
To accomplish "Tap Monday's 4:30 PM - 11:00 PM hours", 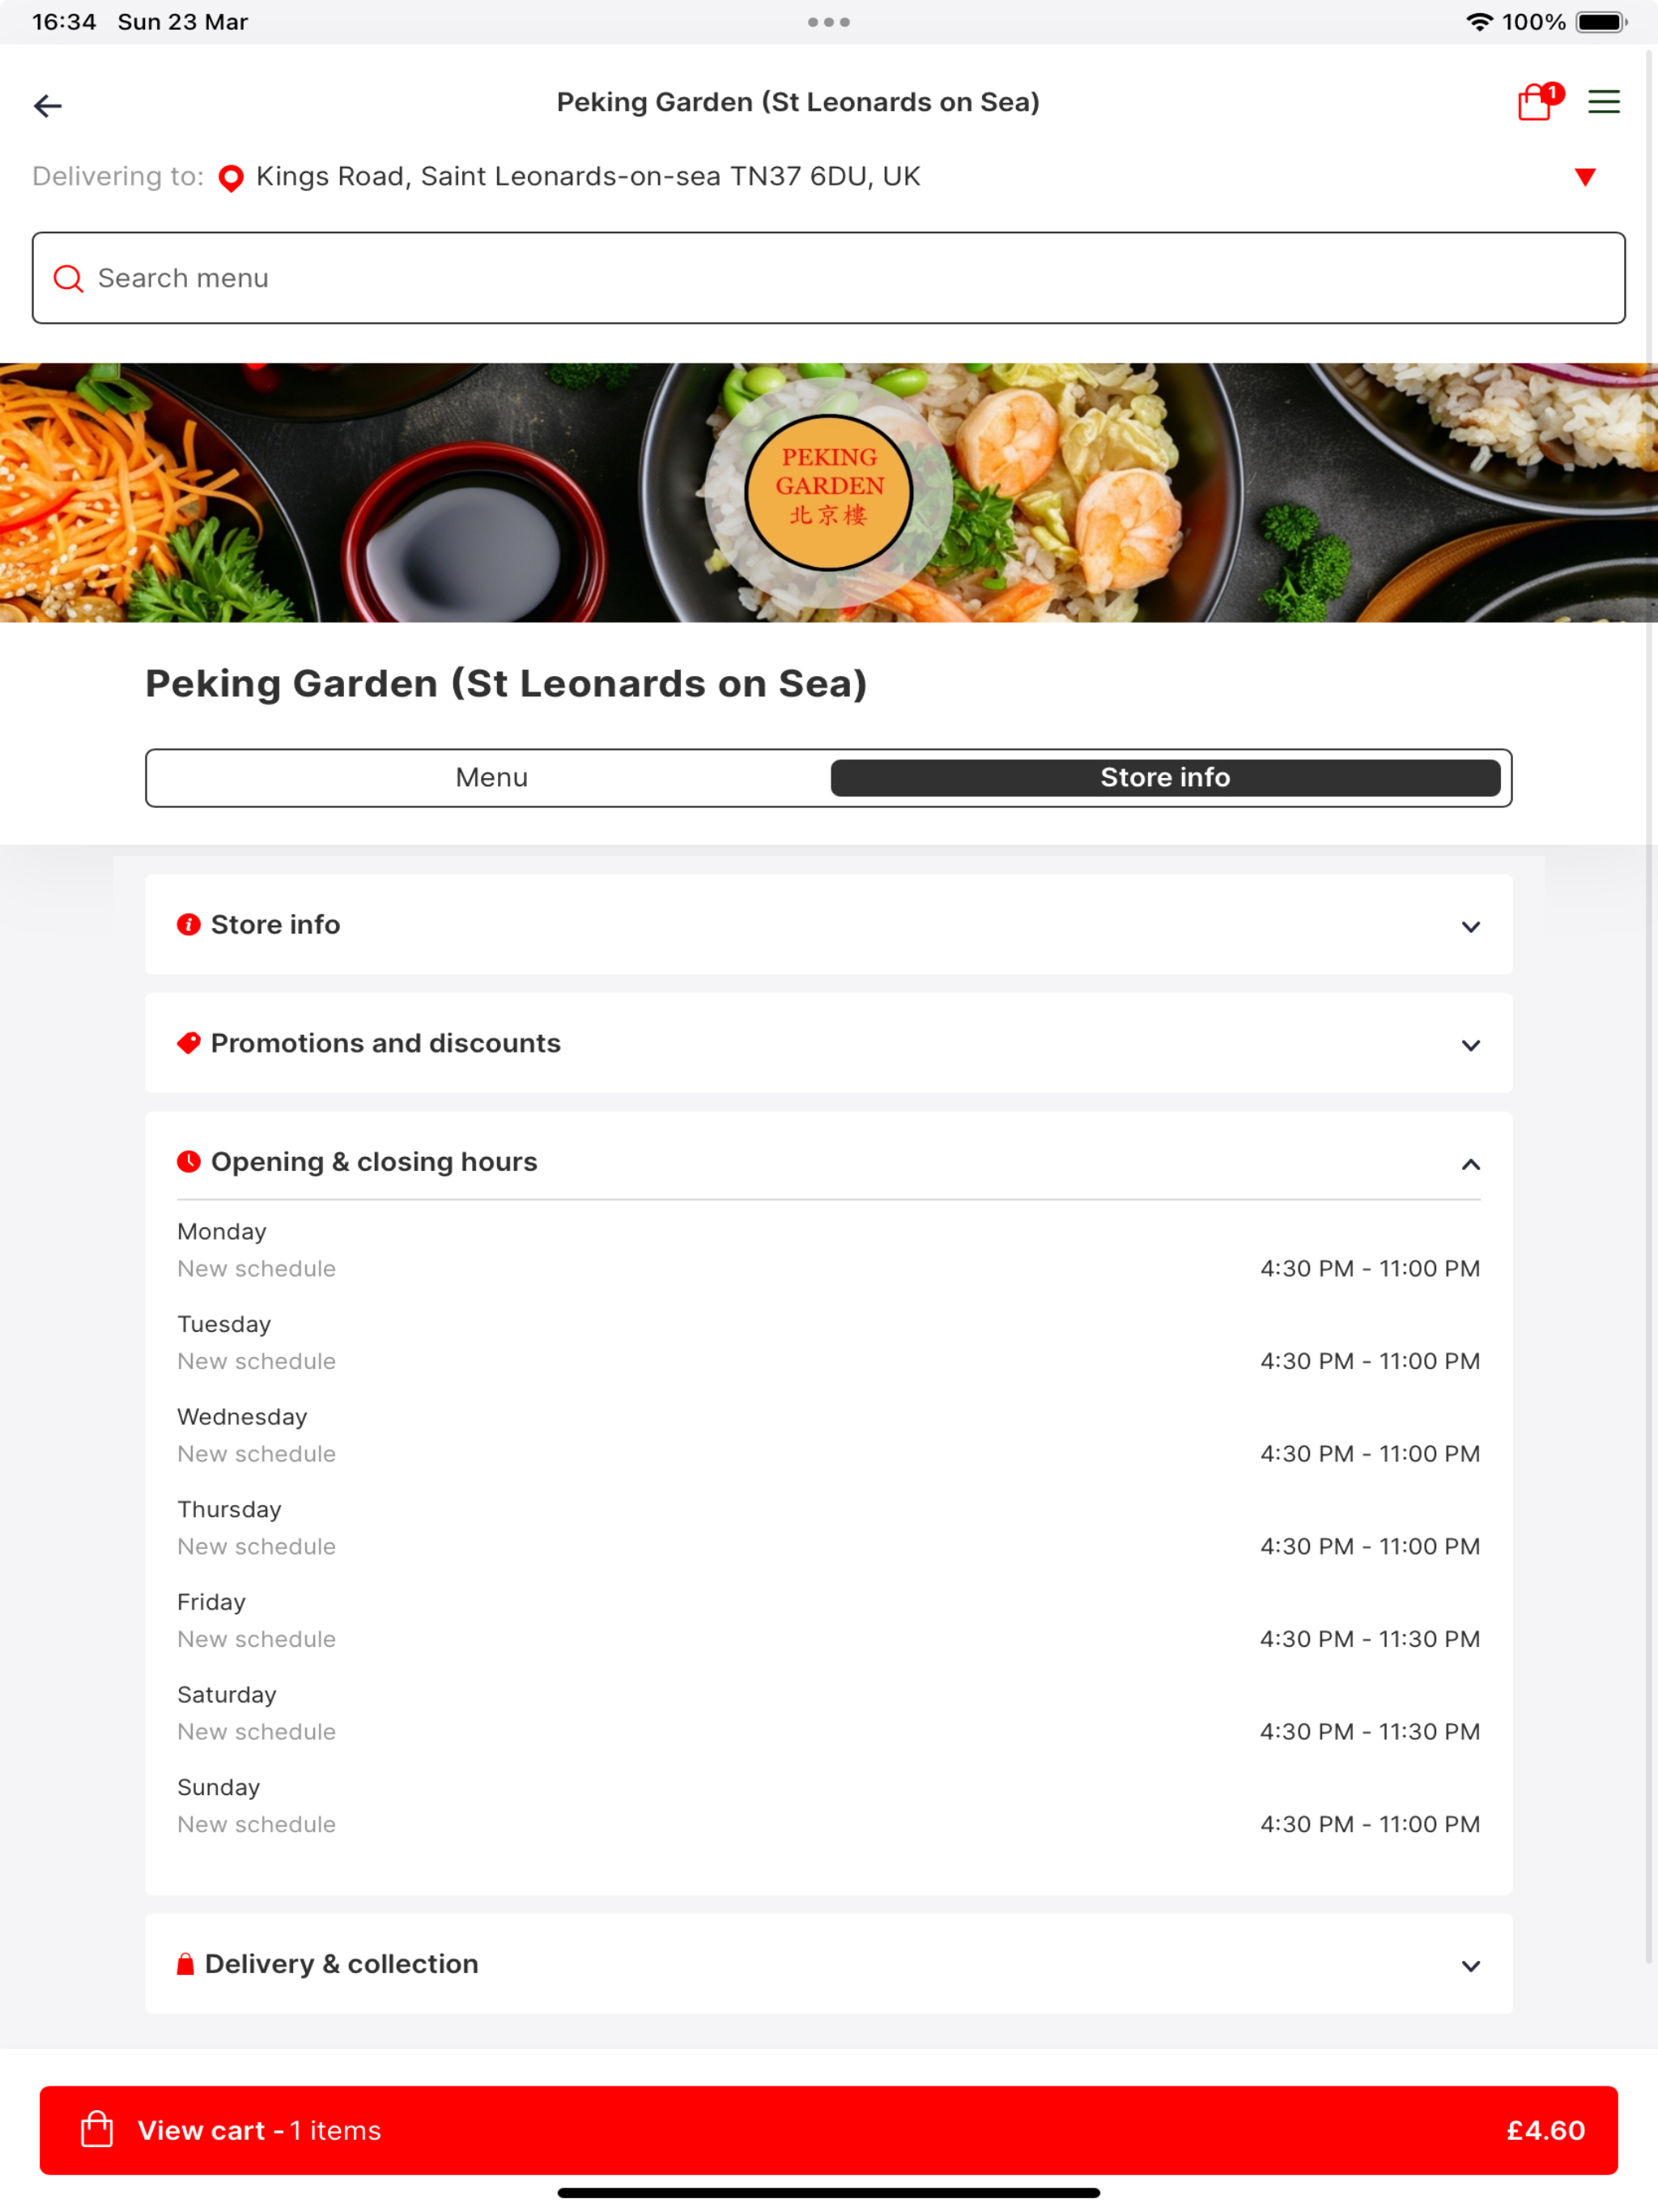I will tap(1370, 1269).
